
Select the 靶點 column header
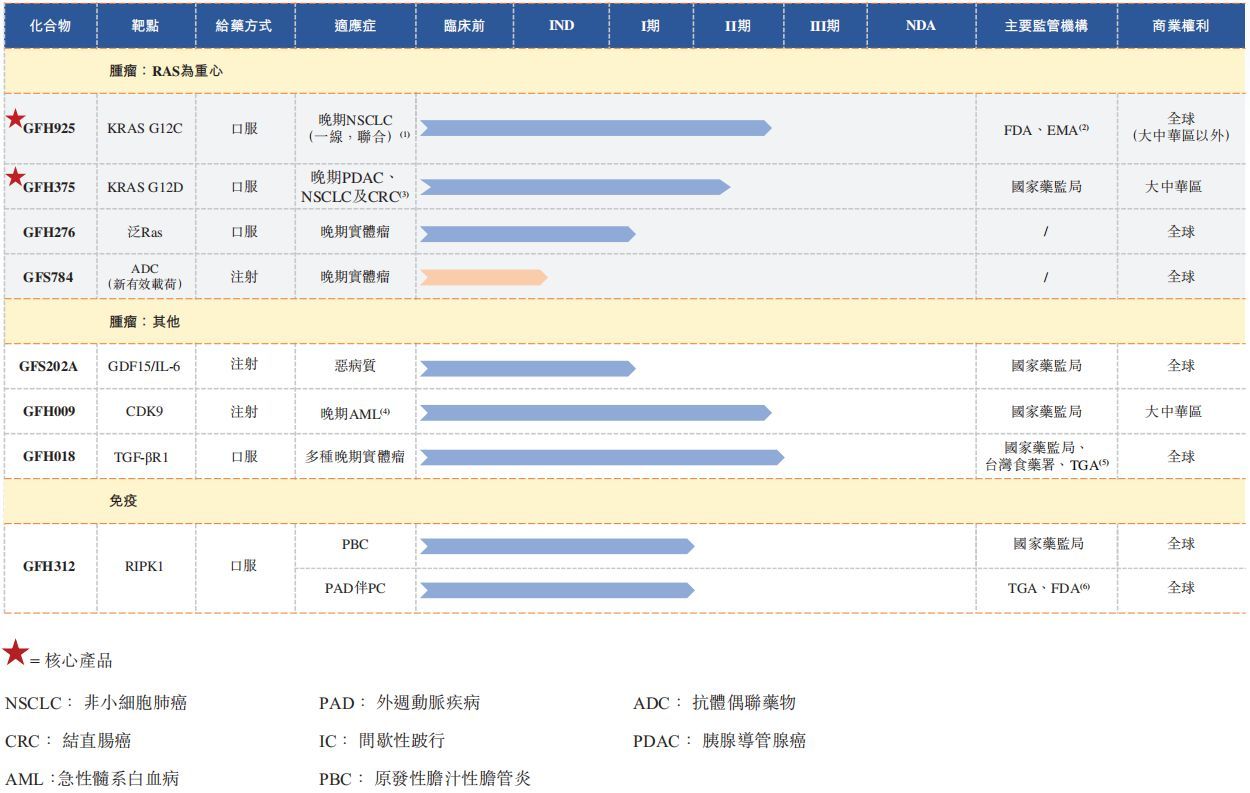[146, 25]
